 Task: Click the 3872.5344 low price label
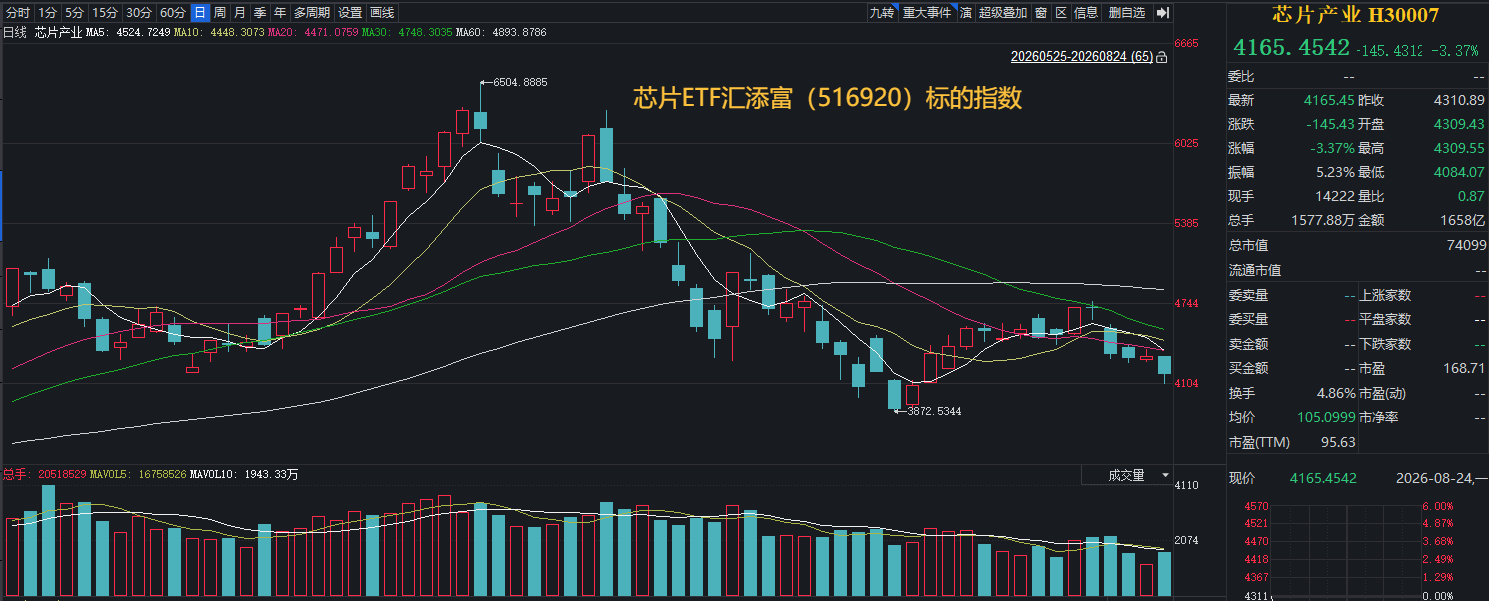pos(933,411)
